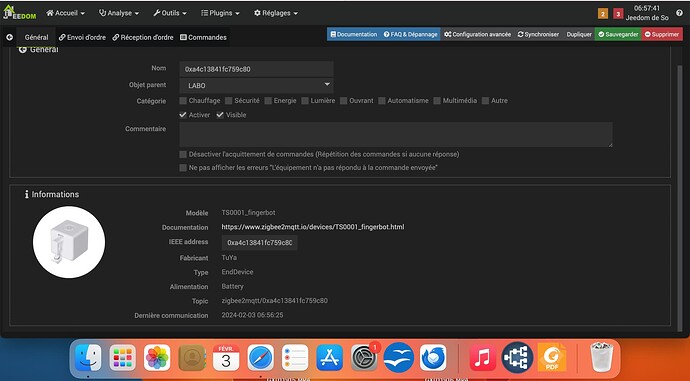Open Calendar in the dock
Viewport: 690px width, 381px height.
(226, 357)
